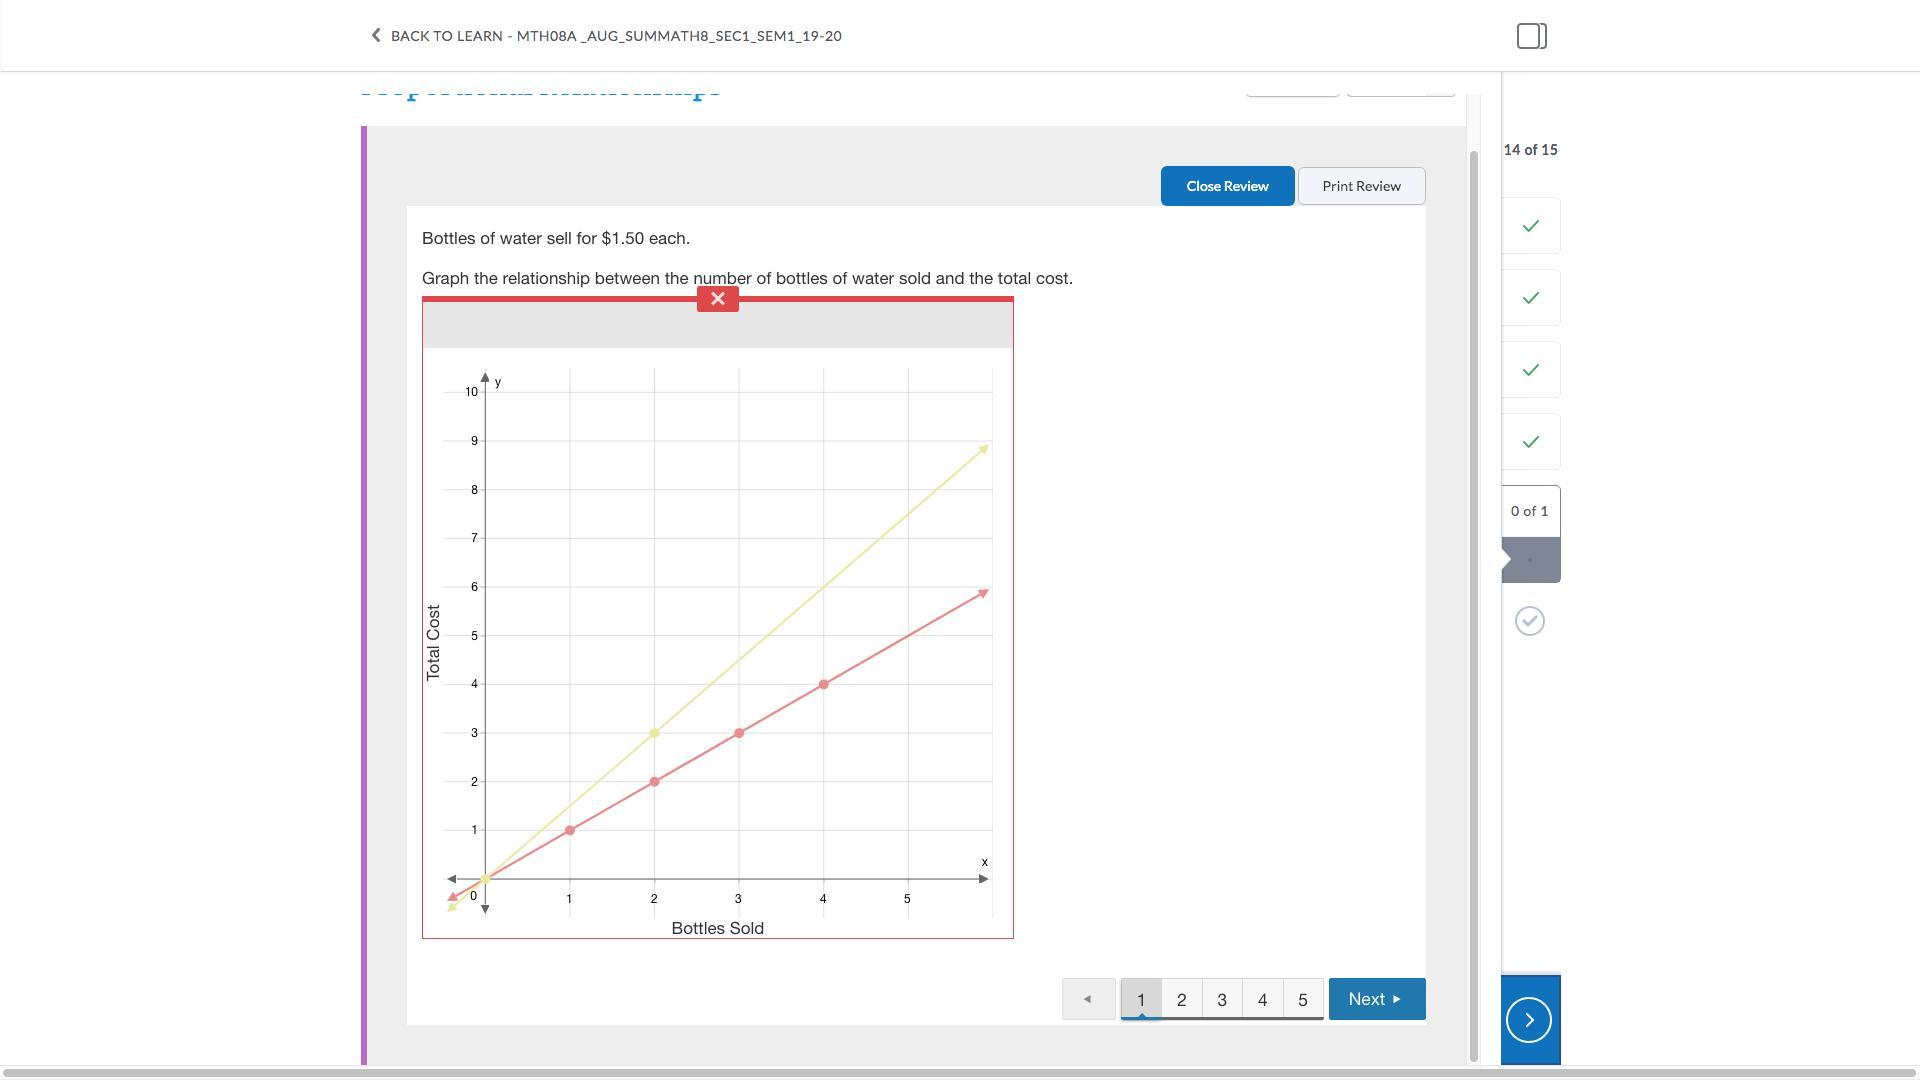Click the second green checkmark item

1530,298
